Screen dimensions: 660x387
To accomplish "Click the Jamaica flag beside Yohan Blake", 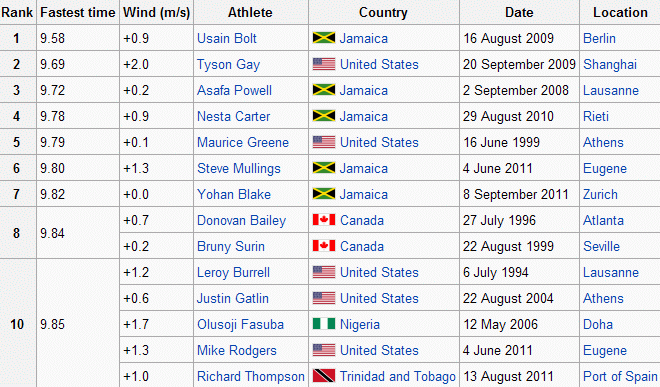I will tap(324, 194).
